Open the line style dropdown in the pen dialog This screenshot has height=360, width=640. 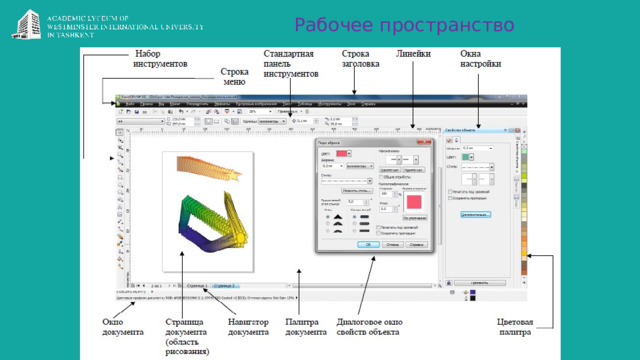[369, 181]
